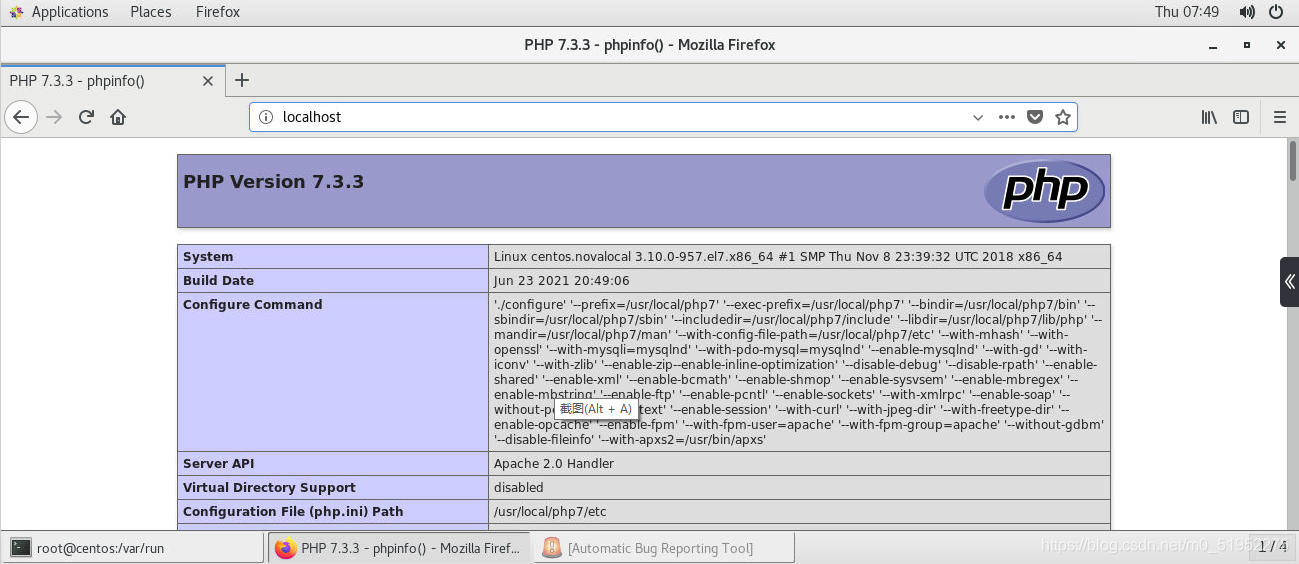
Task: Click the Linux centos.novalocal system value
Action: [778, 257]
